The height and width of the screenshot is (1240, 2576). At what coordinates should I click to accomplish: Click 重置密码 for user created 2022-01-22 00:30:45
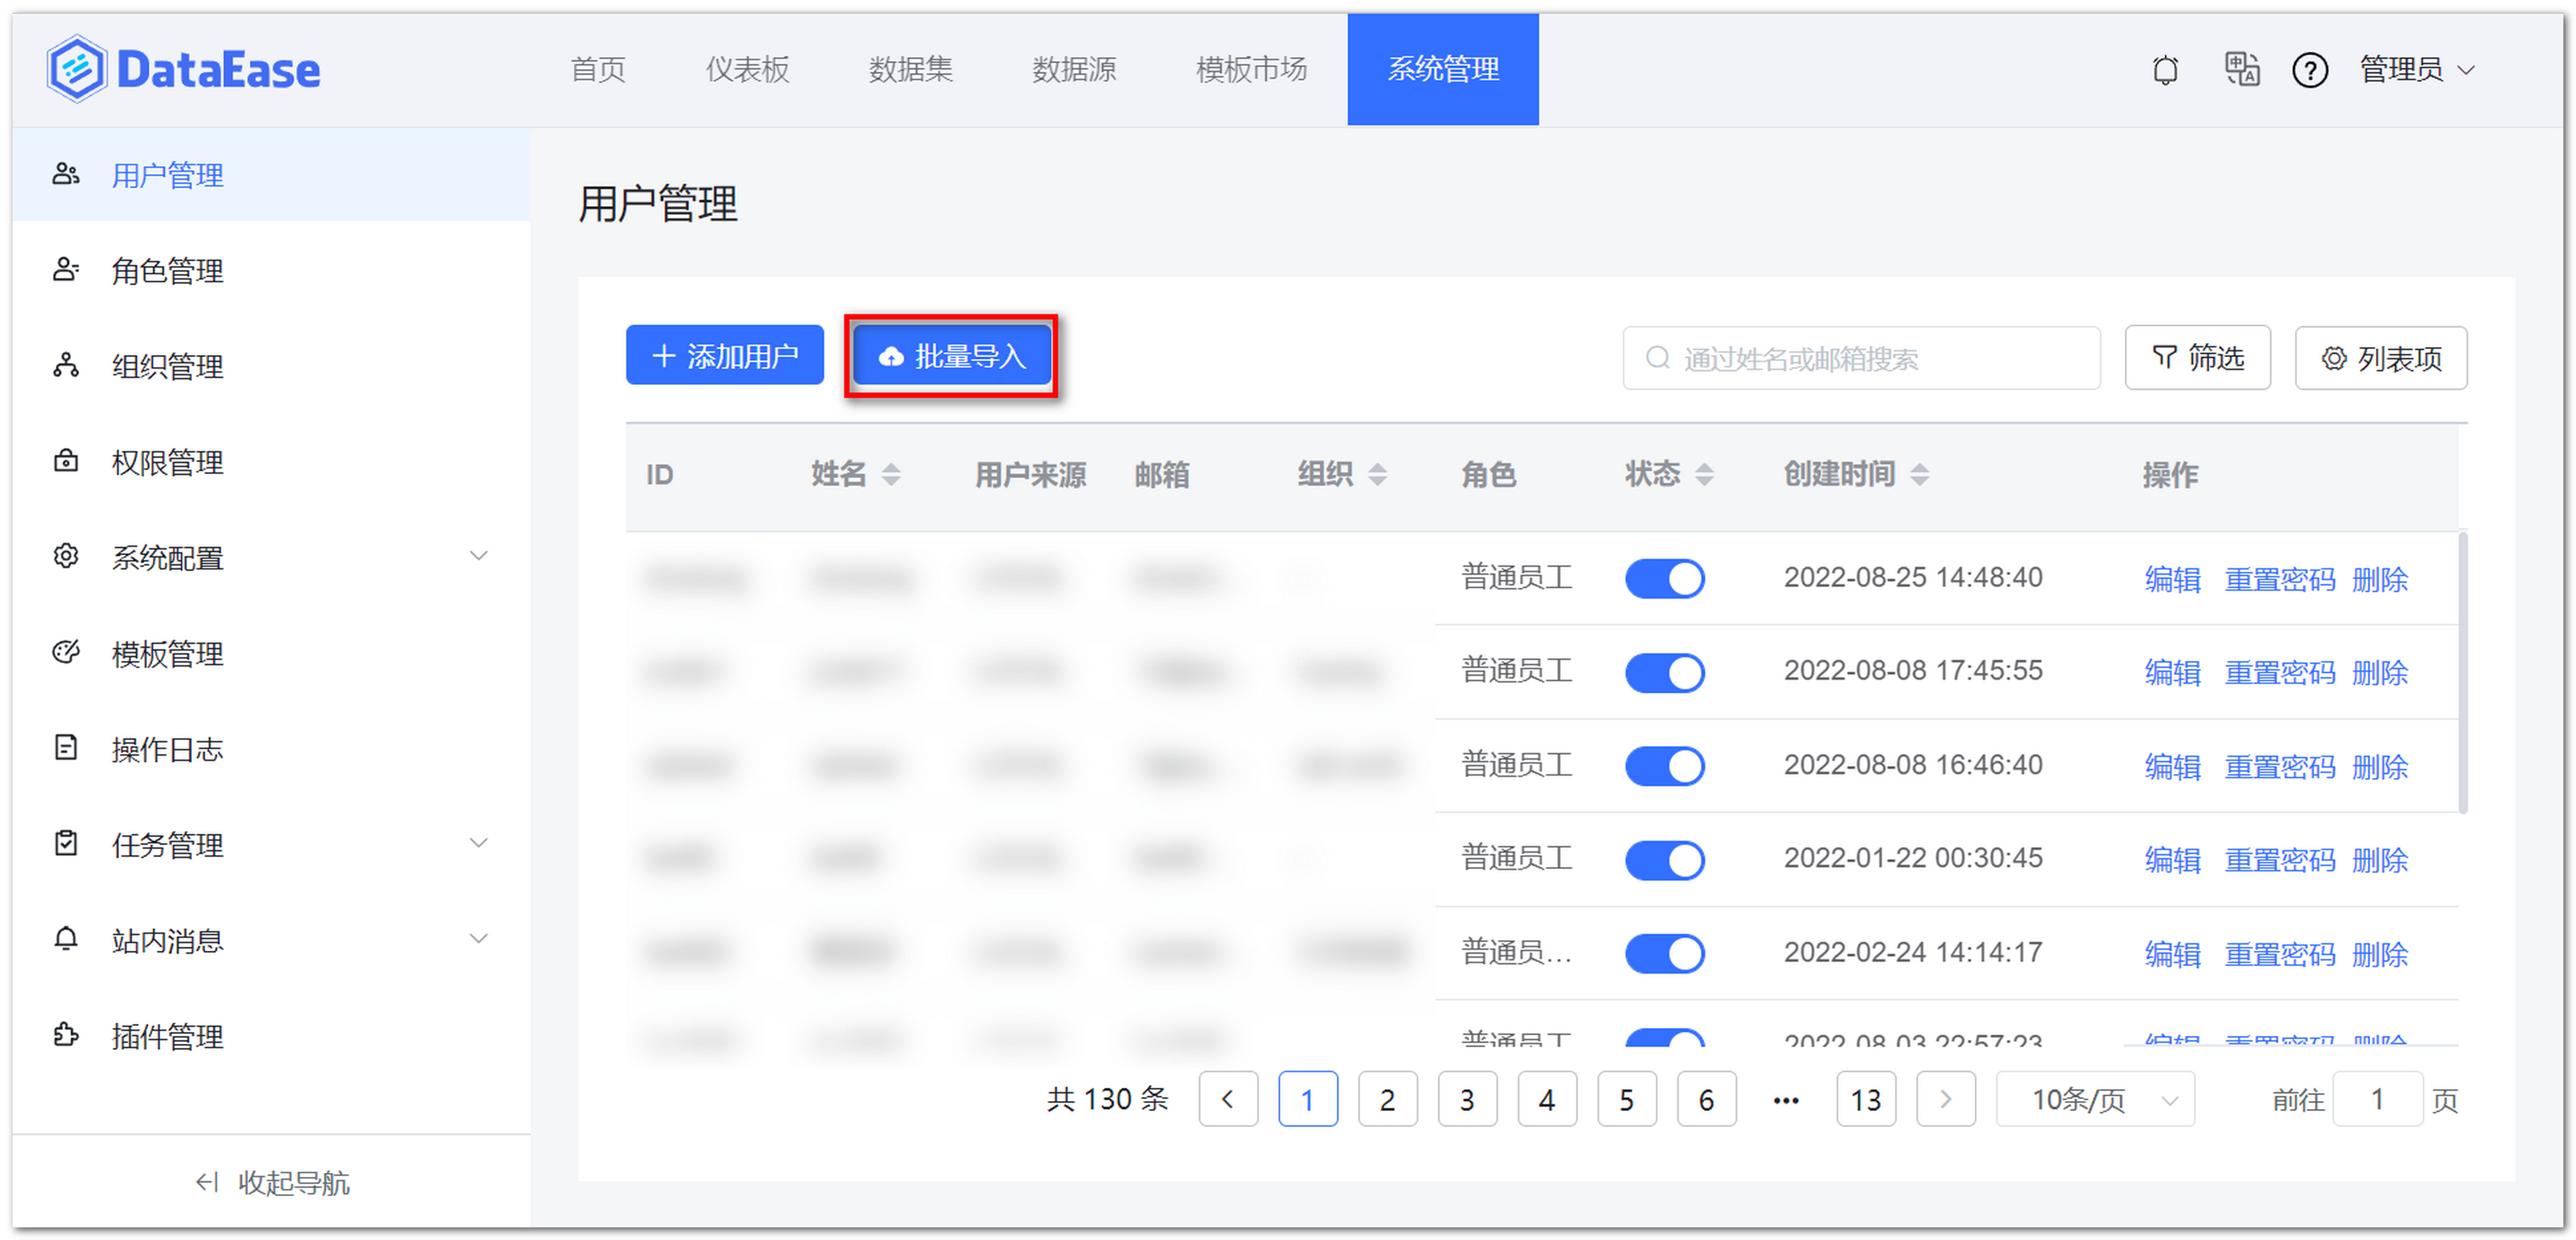(2280, 860)
